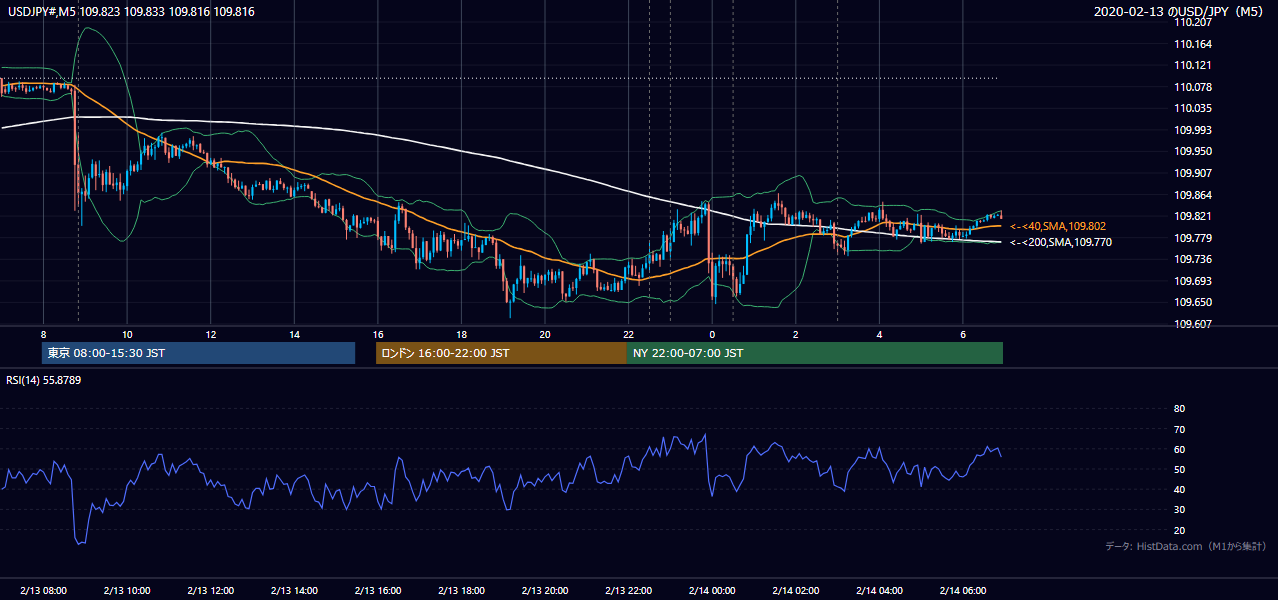This screenshot has height=600, width=1278.
Task: Click hour tick 10 under the price chart
Action: point(127,334)
